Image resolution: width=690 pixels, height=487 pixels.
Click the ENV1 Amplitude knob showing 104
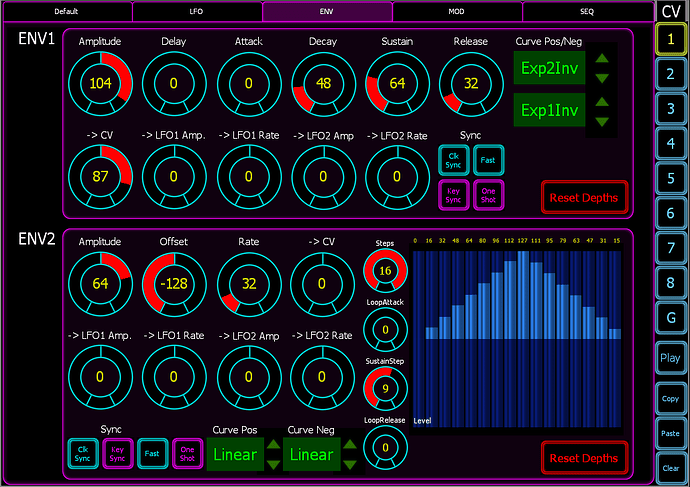(100, 84)
